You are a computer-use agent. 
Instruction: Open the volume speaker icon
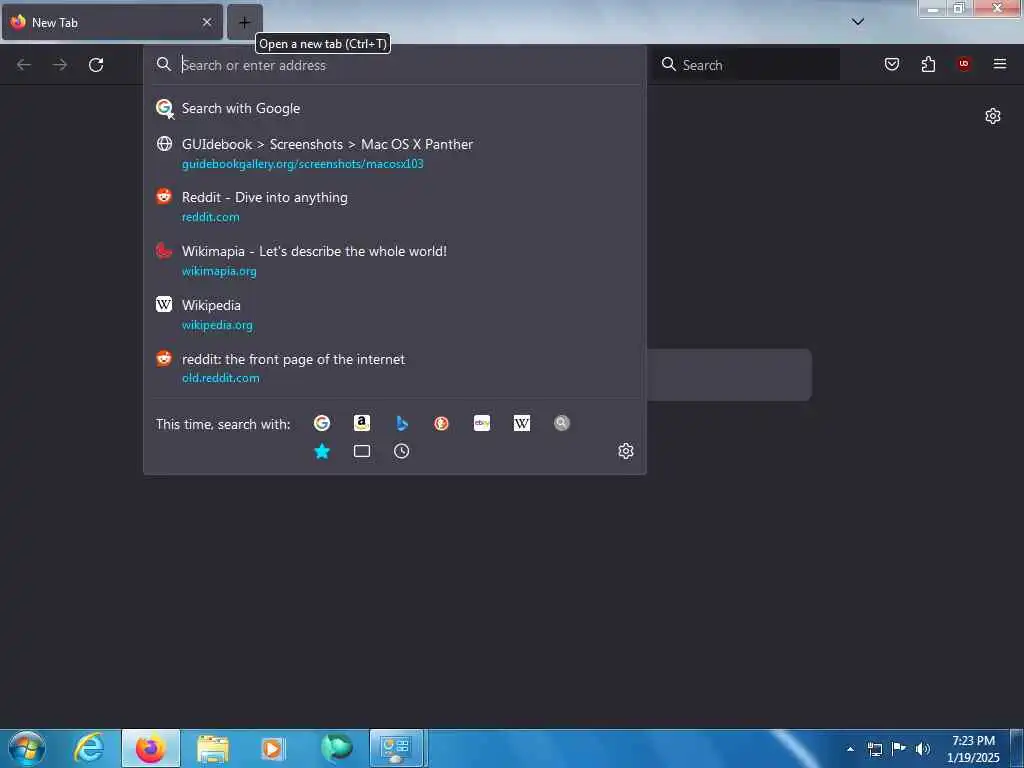point(923,749)
